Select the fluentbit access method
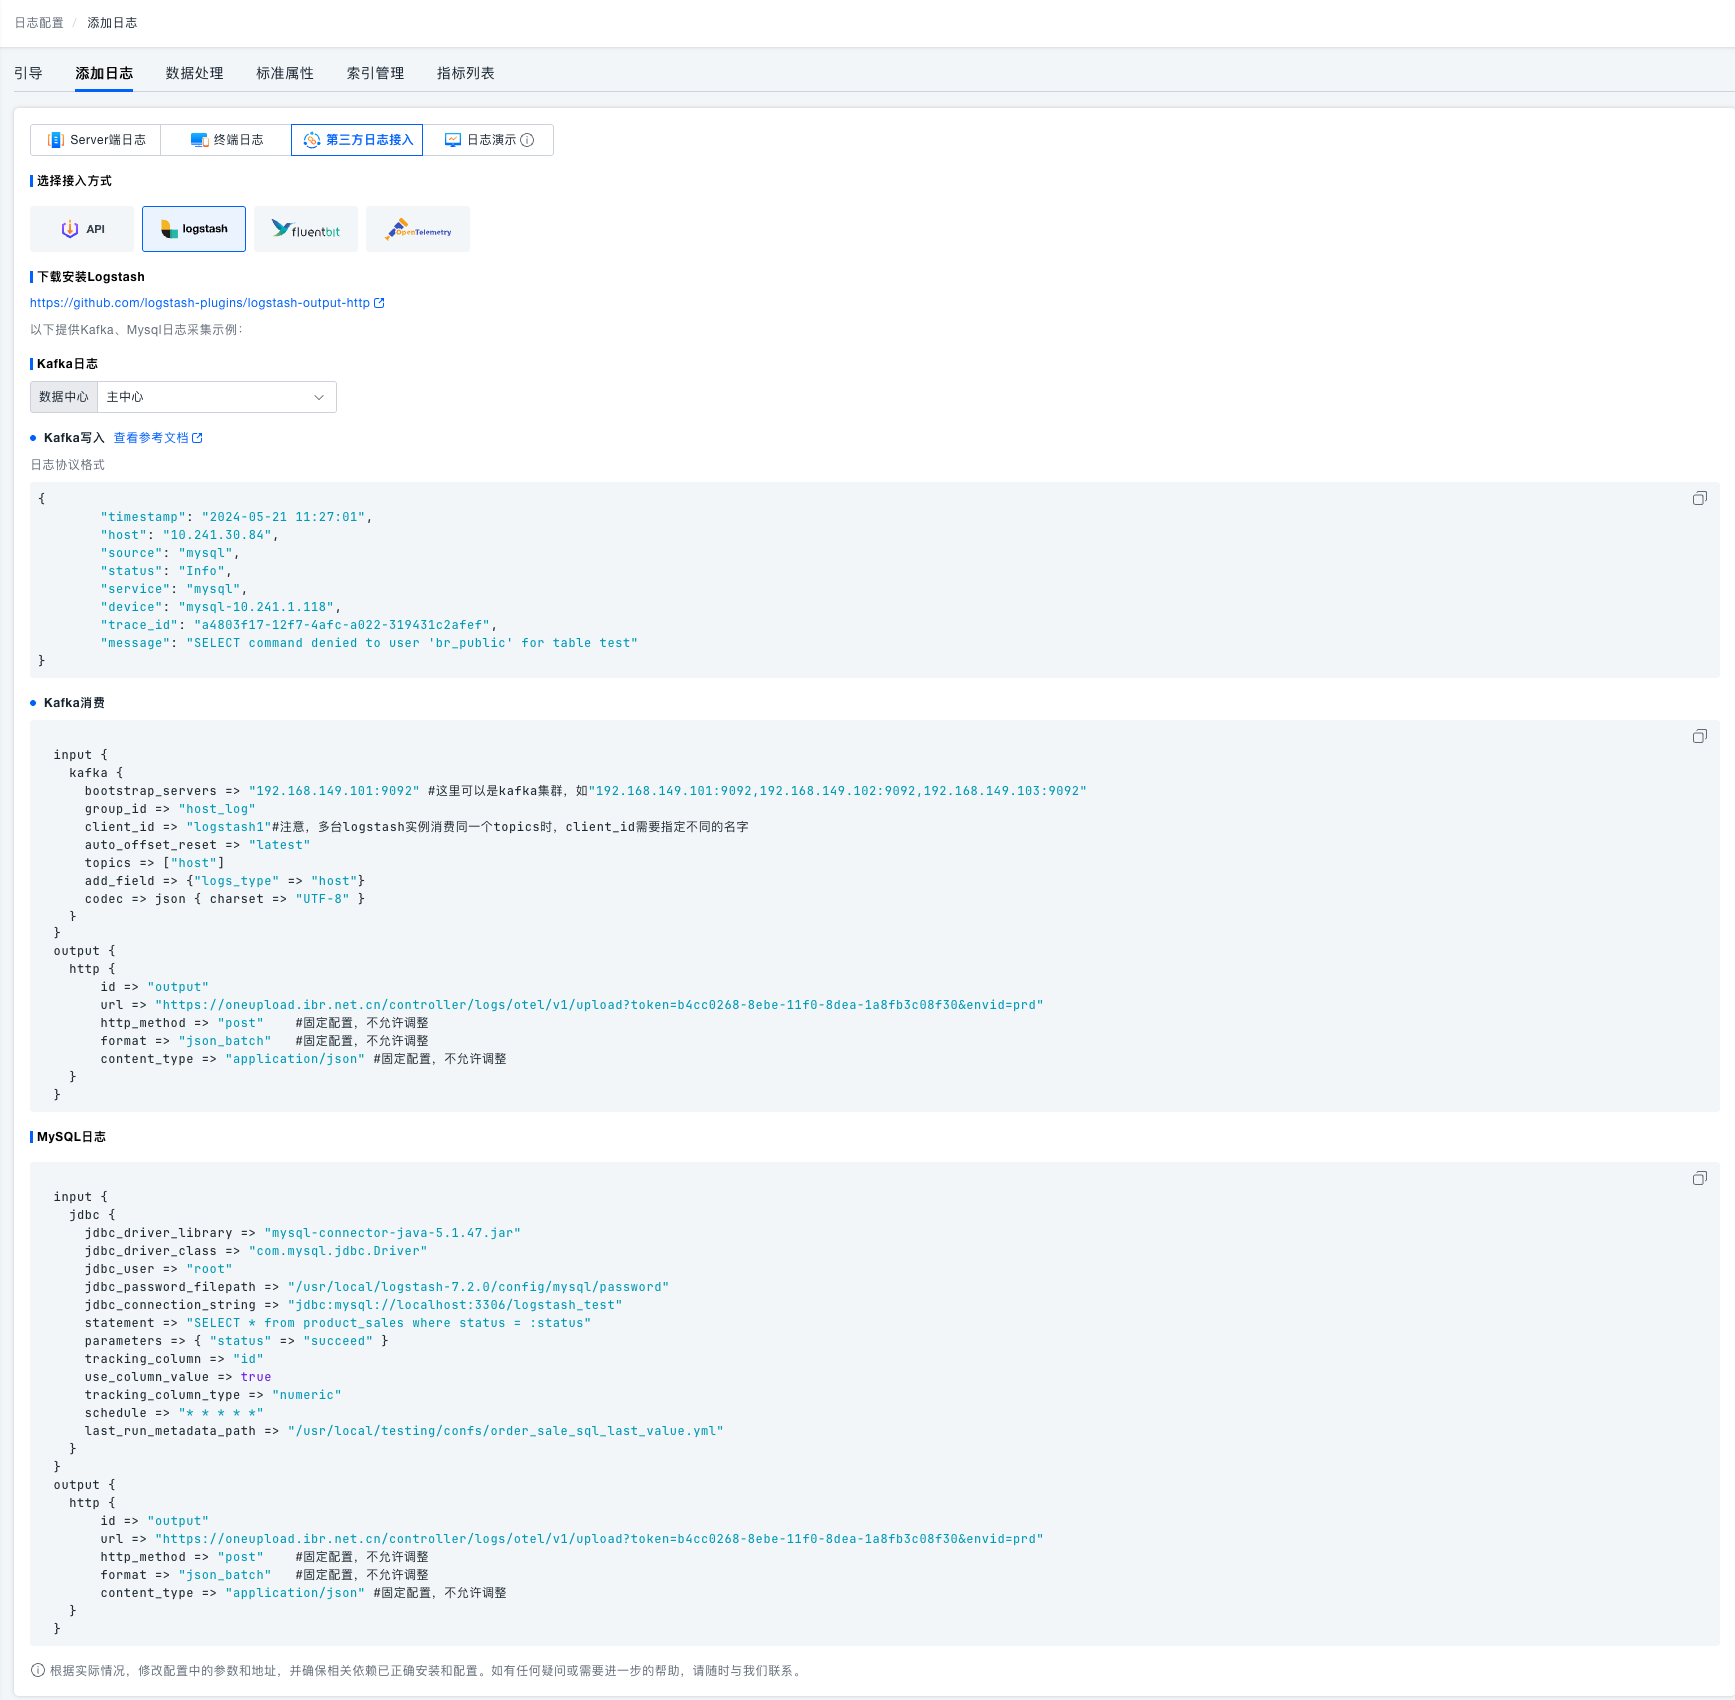Screen dimensions: 1735x1700 pyautogui.click(x=306, y=229)
